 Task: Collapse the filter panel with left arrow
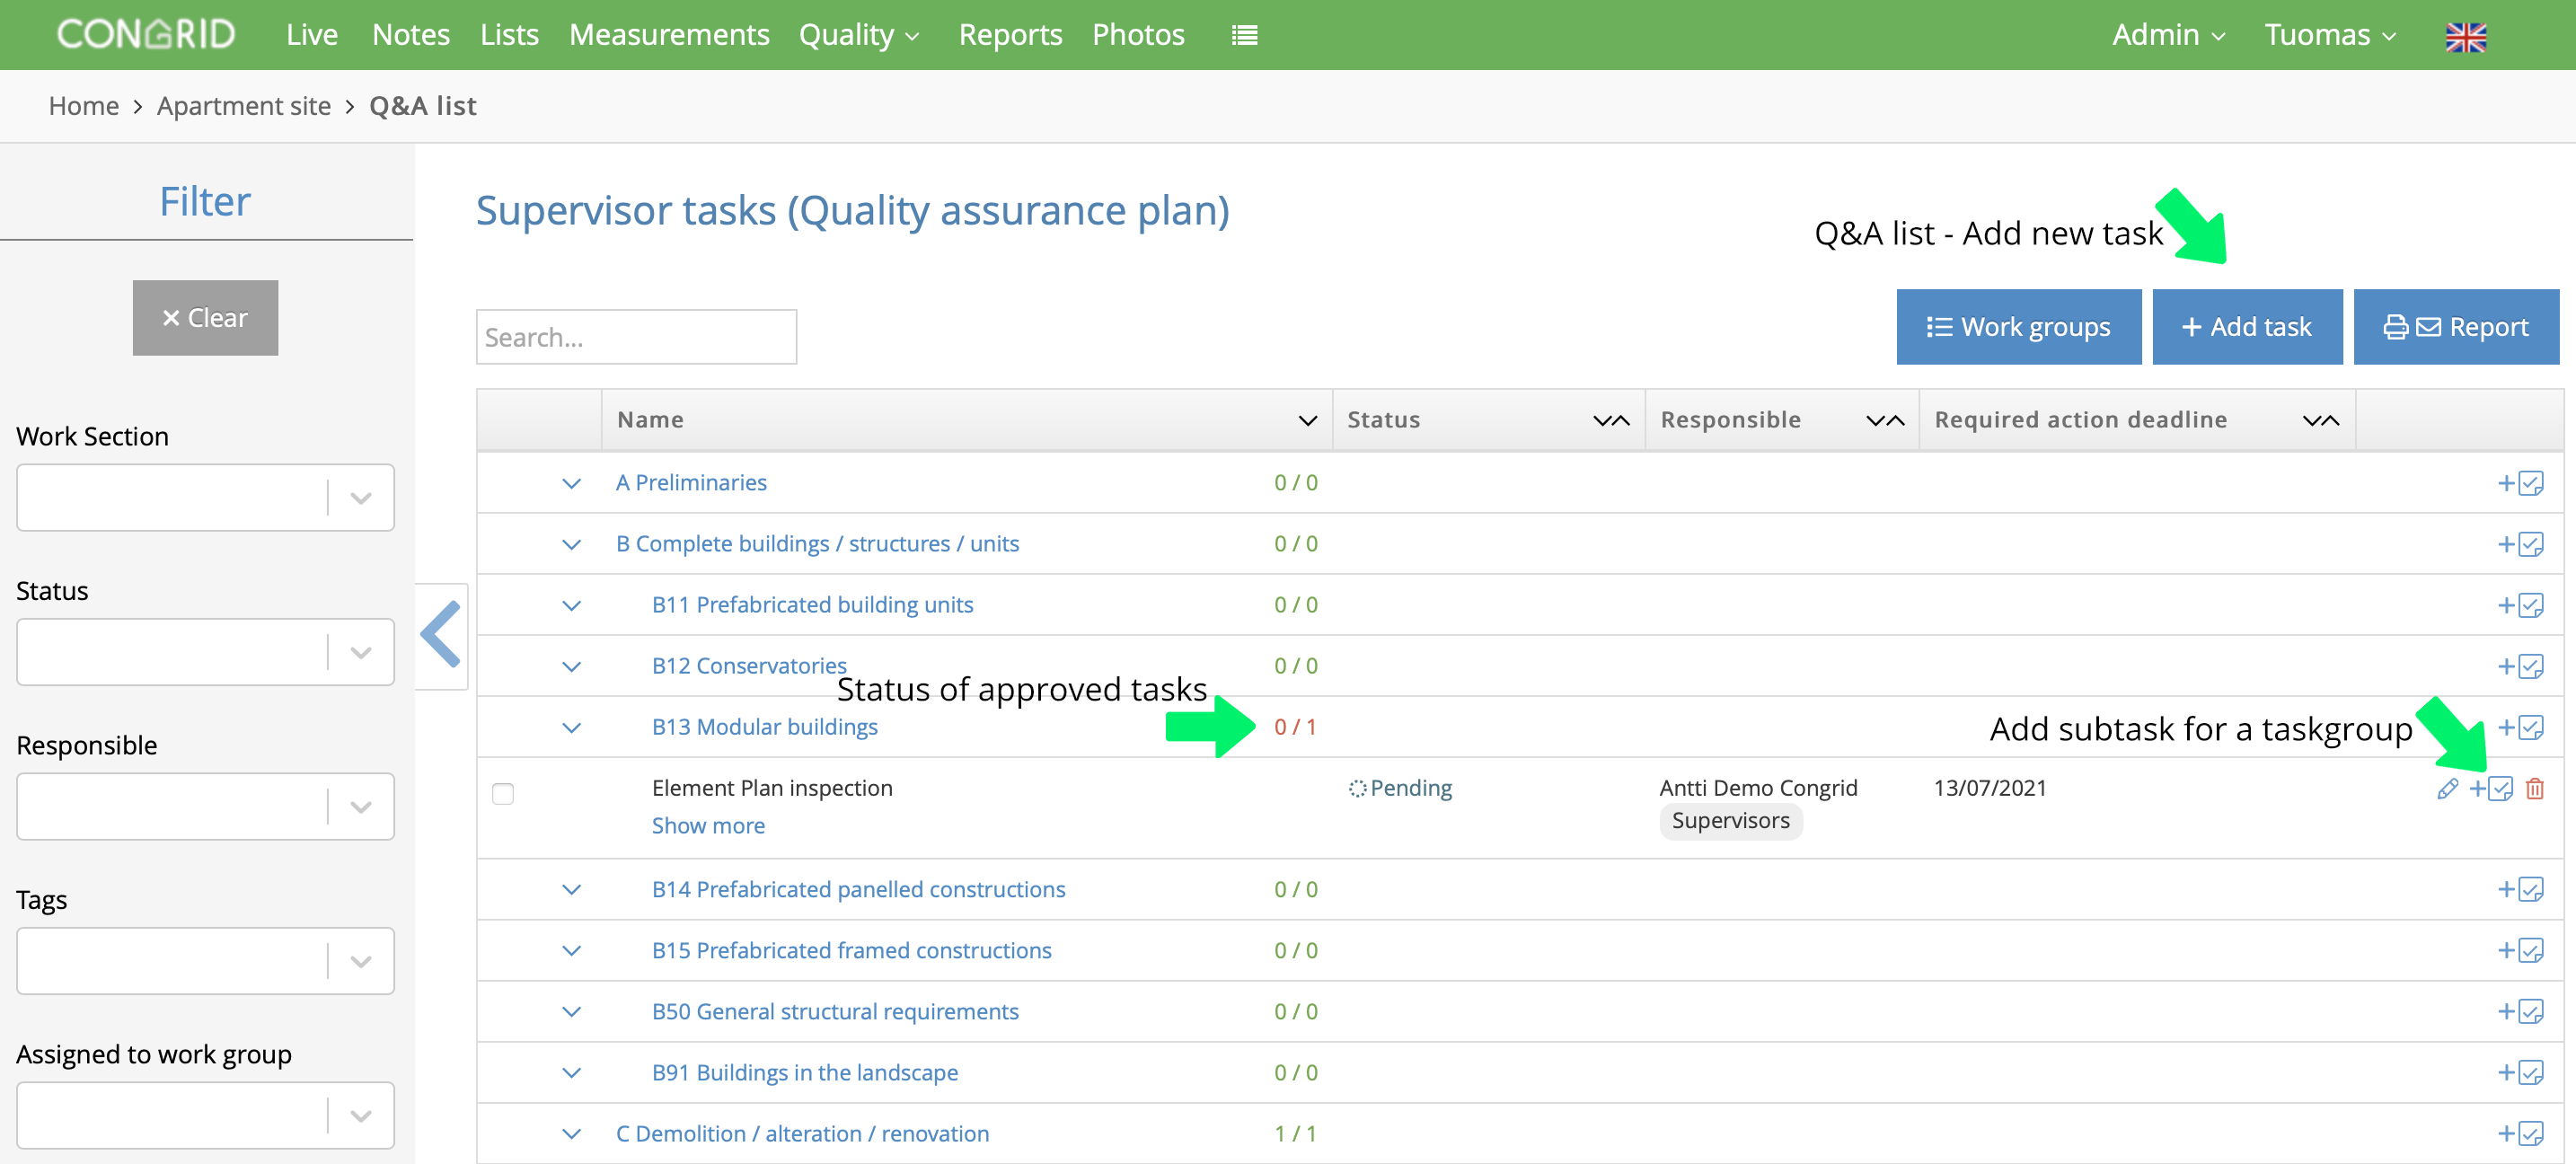point(441,635)
